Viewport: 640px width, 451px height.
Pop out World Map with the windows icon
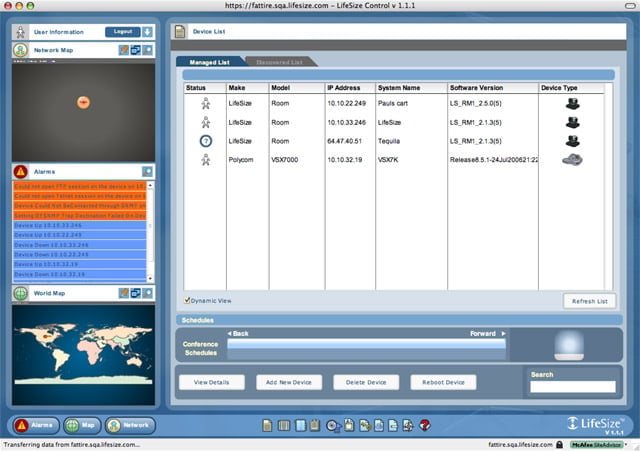(136, 293)
